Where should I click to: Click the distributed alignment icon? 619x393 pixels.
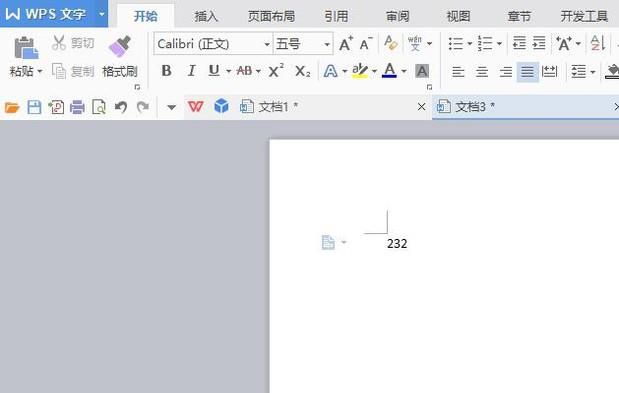(x=550, y=71)
